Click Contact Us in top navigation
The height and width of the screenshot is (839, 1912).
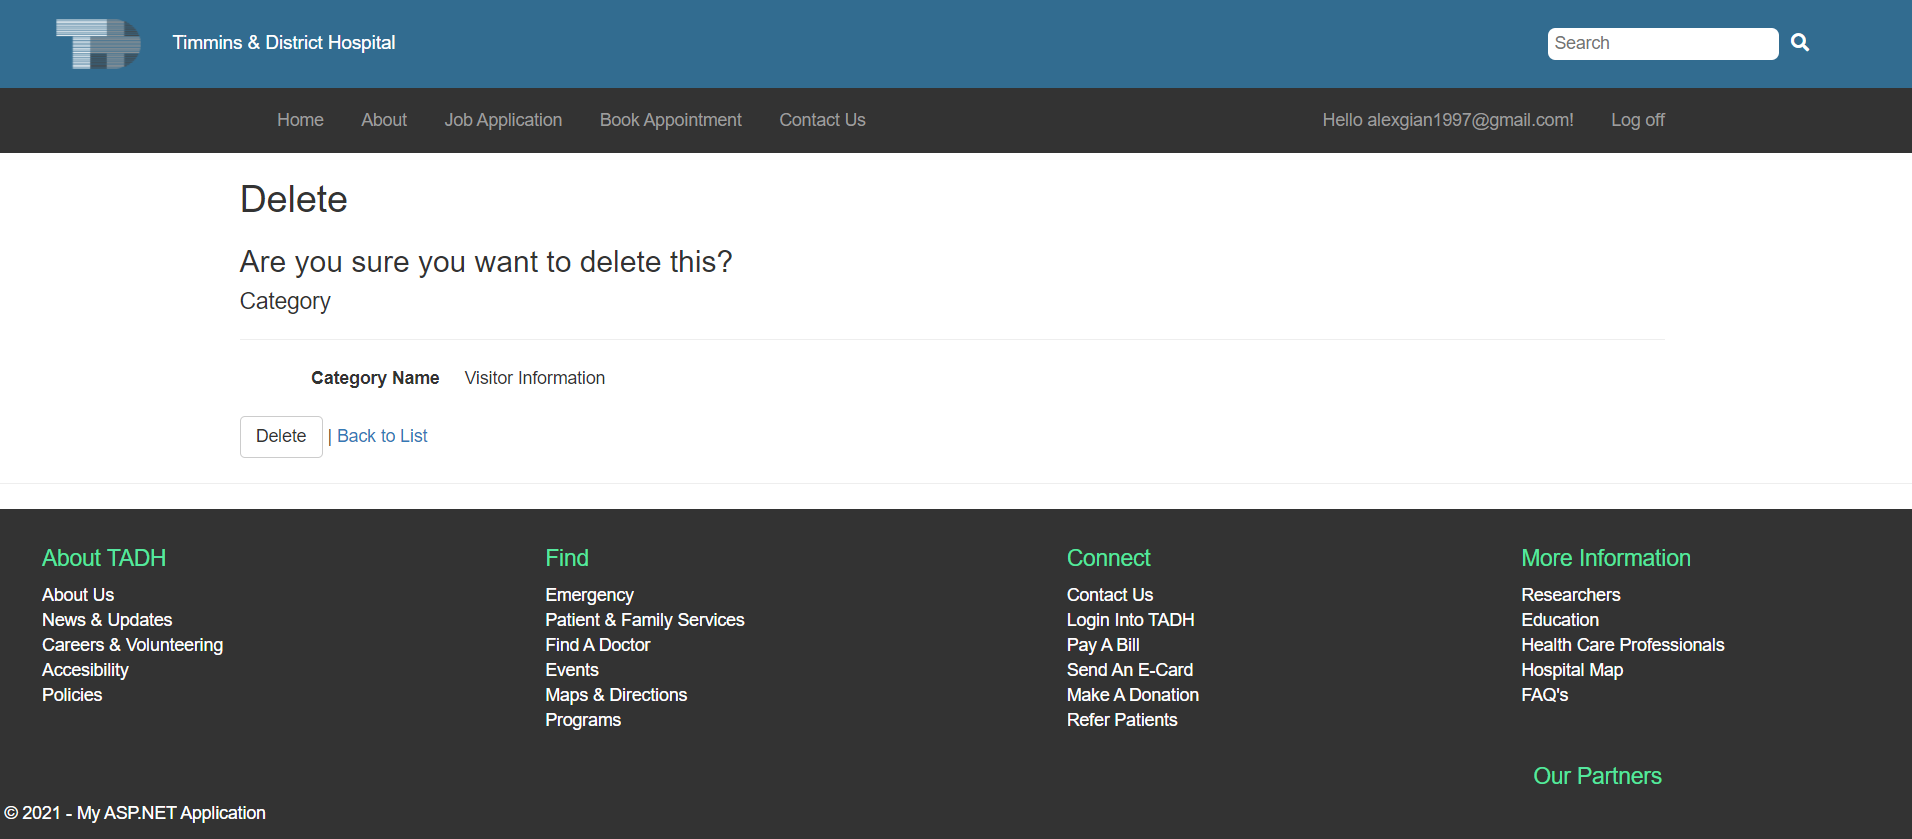(x=822, y=120)
